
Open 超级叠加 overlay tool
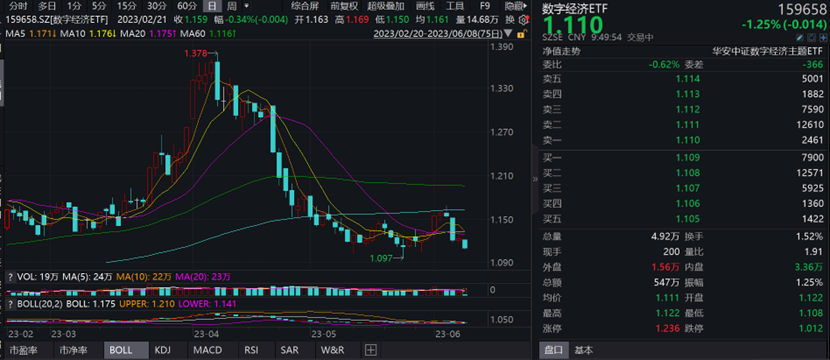point(386,6)
